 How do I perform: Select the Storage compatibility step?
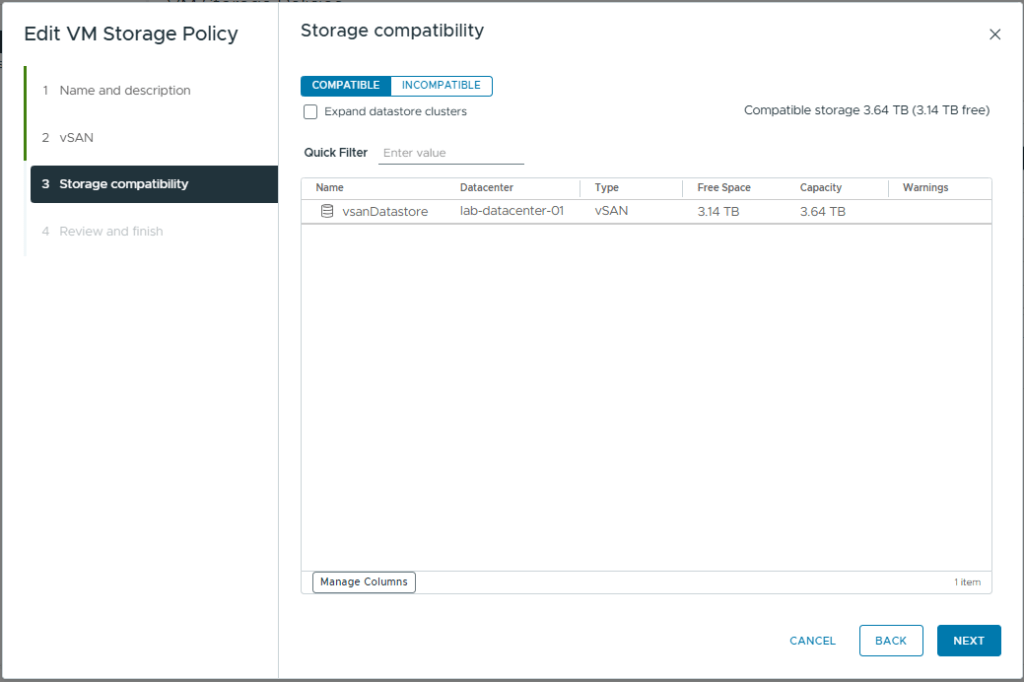pos(123,184)
